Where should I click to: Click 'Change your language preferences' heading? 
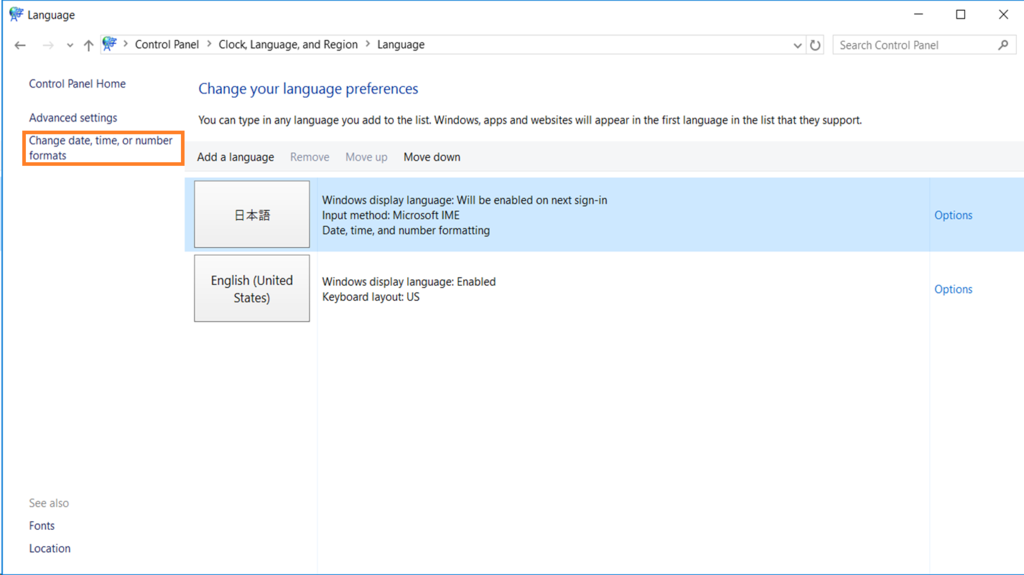click(308, 88)
